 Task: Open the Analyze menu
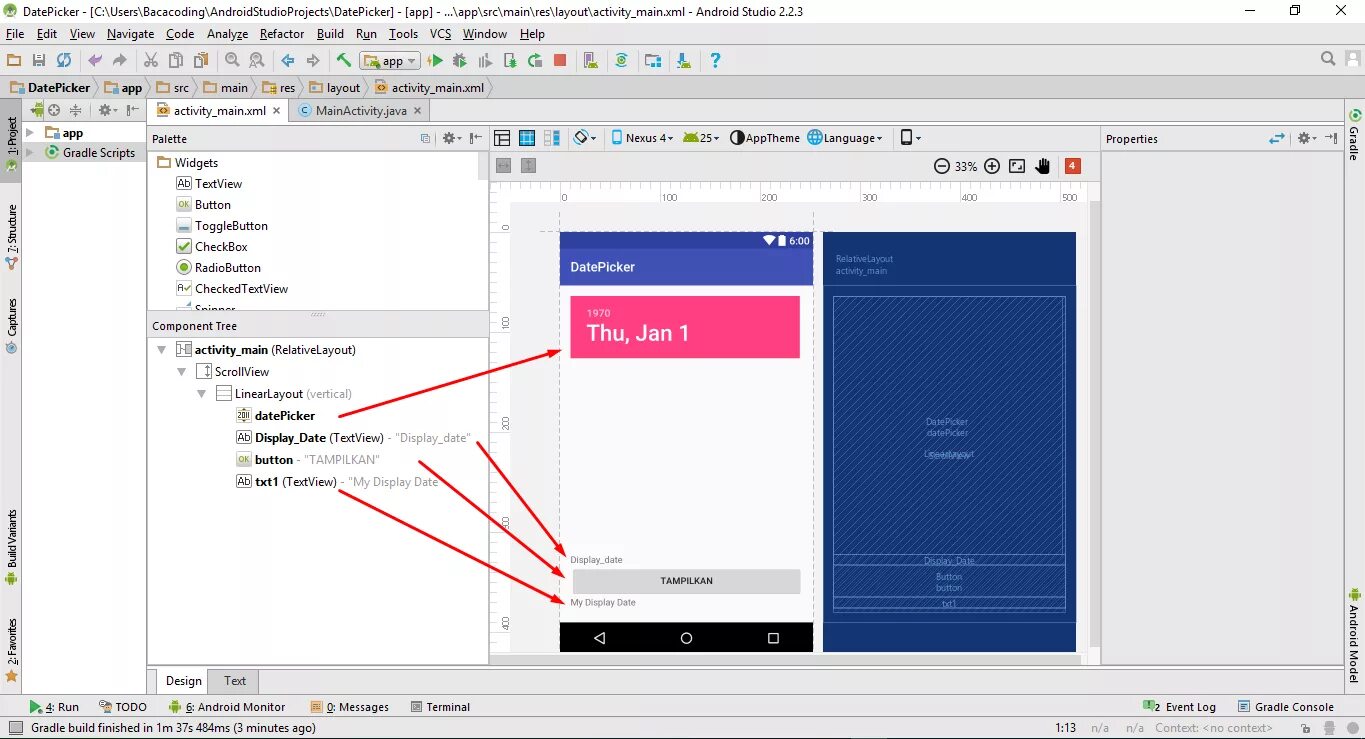[x=227, y=33]
